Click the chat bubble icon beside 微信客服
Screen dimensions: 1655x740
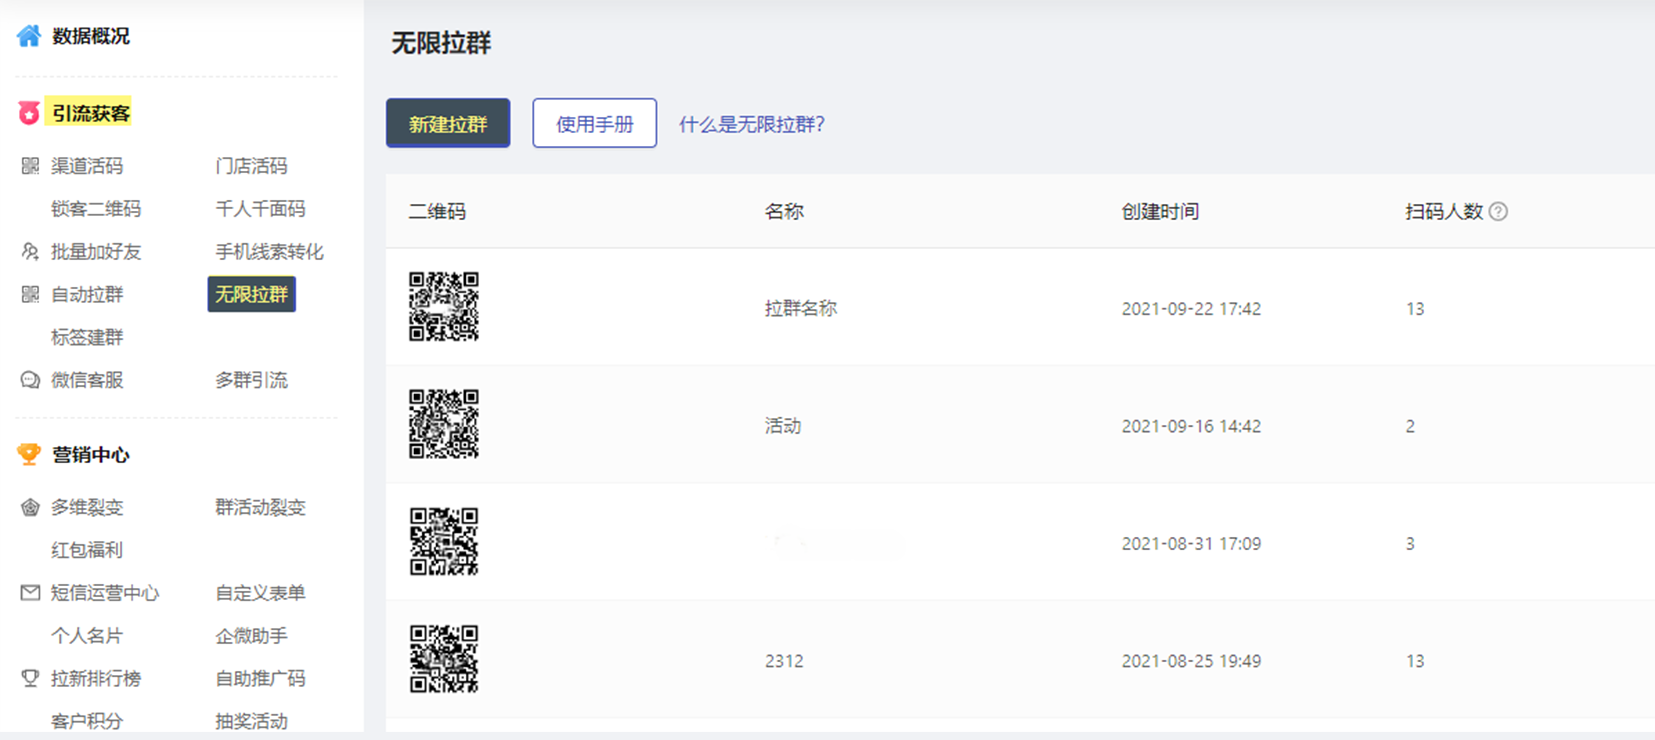tap(30, 380)
